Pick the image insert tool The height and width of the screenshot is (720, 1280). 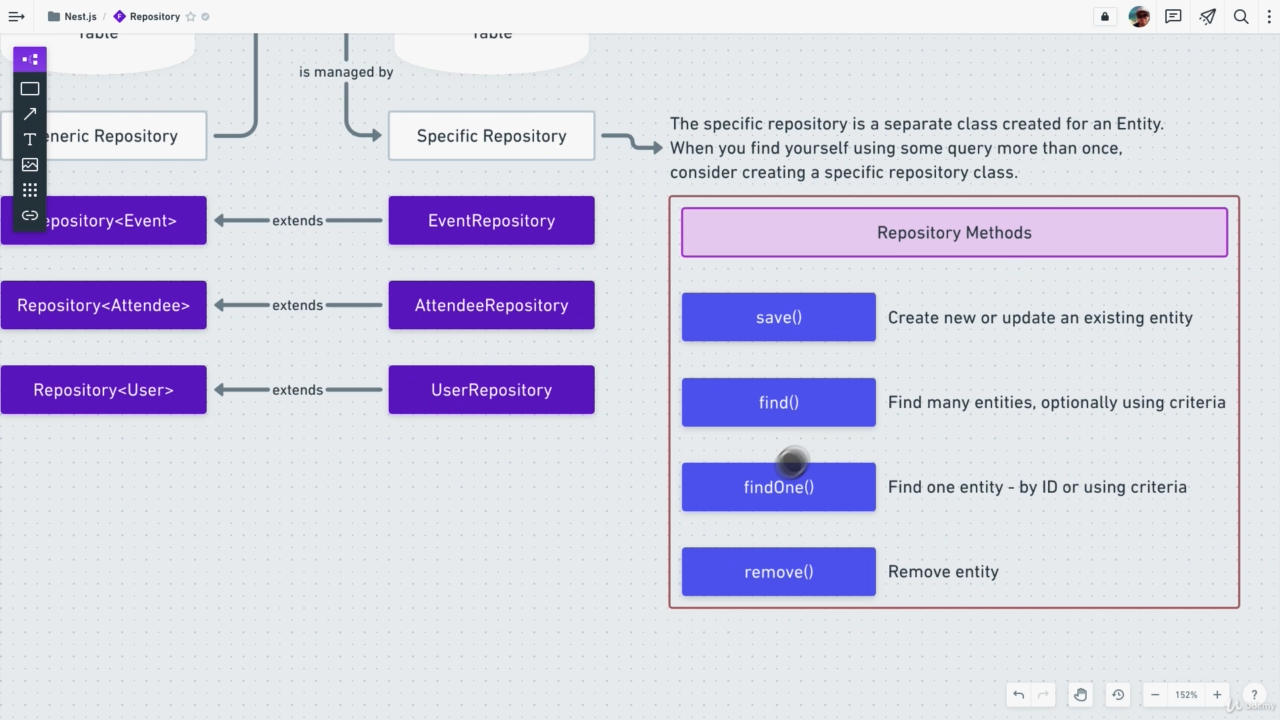click(x=30, y=164)
